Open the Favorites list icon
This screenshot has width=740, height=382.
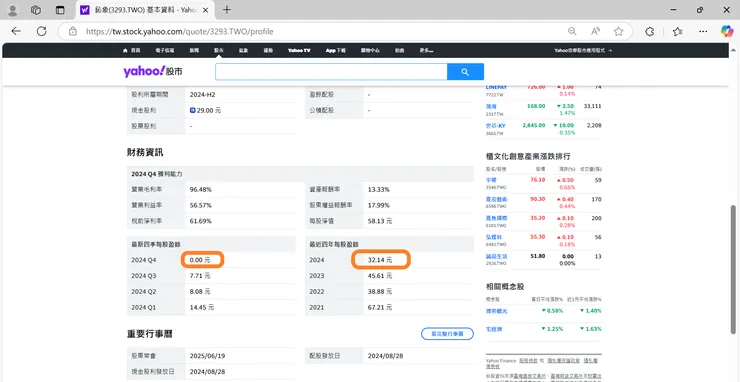point(678,32)
